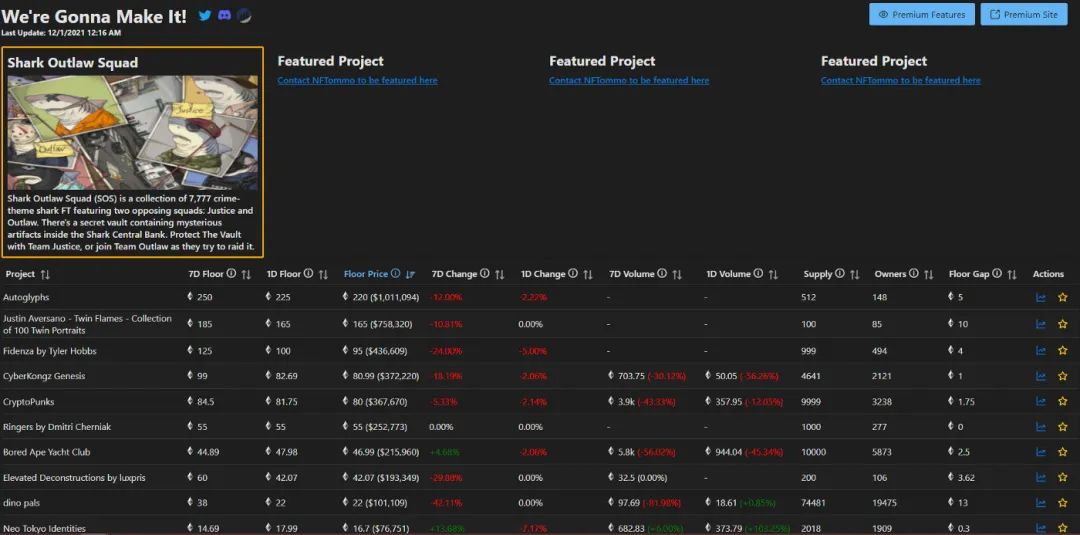Open chart for dino pals
The width and height of the screenshot is (1080, 535).
(x=1041, y=503)
